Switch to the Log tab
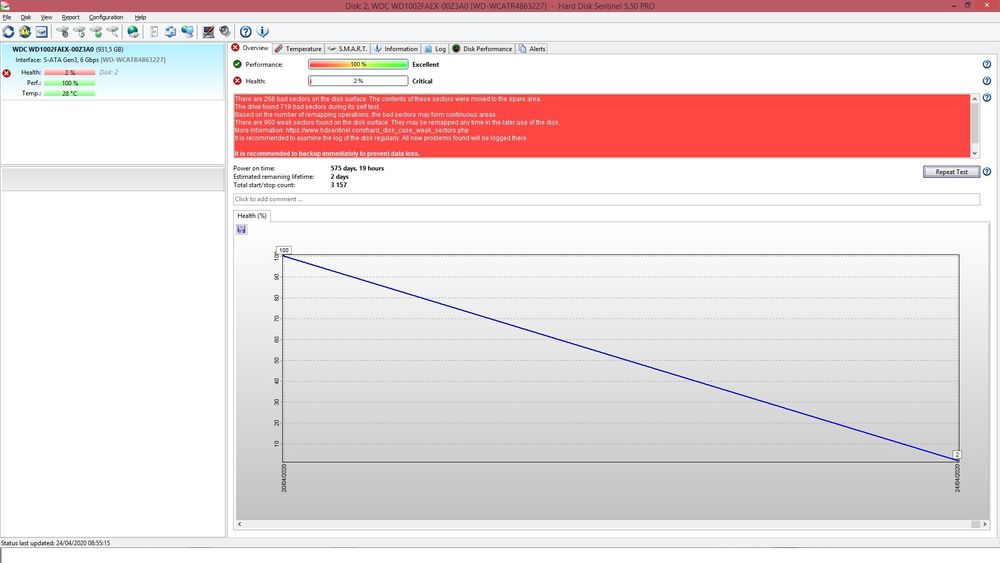Viewport: 1000px width, 563px height. [x=435, y=48]
